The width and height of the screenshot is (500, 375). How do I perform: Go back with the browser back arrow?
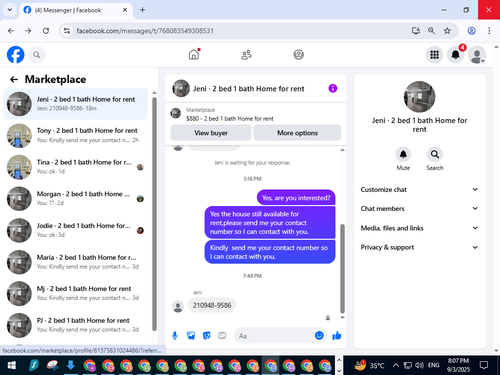tap(11, 31)
